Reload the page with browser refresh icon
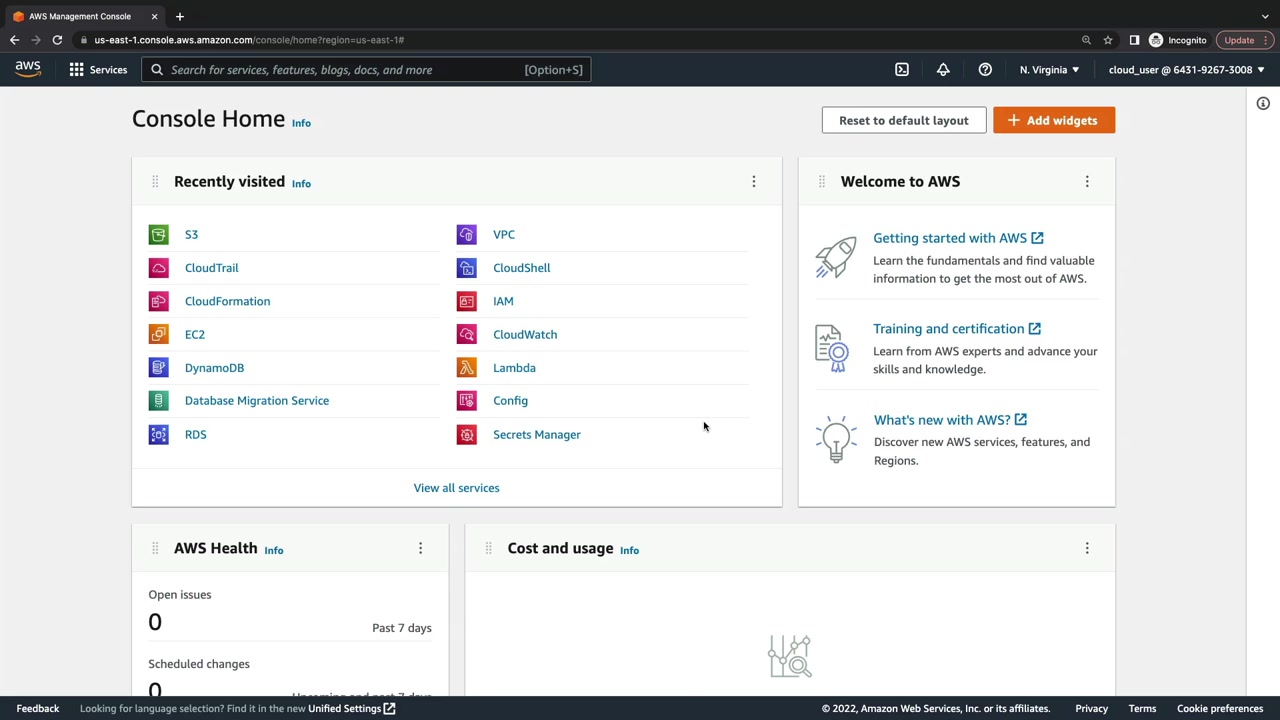The image size is (1280, 720). point(57,40)
